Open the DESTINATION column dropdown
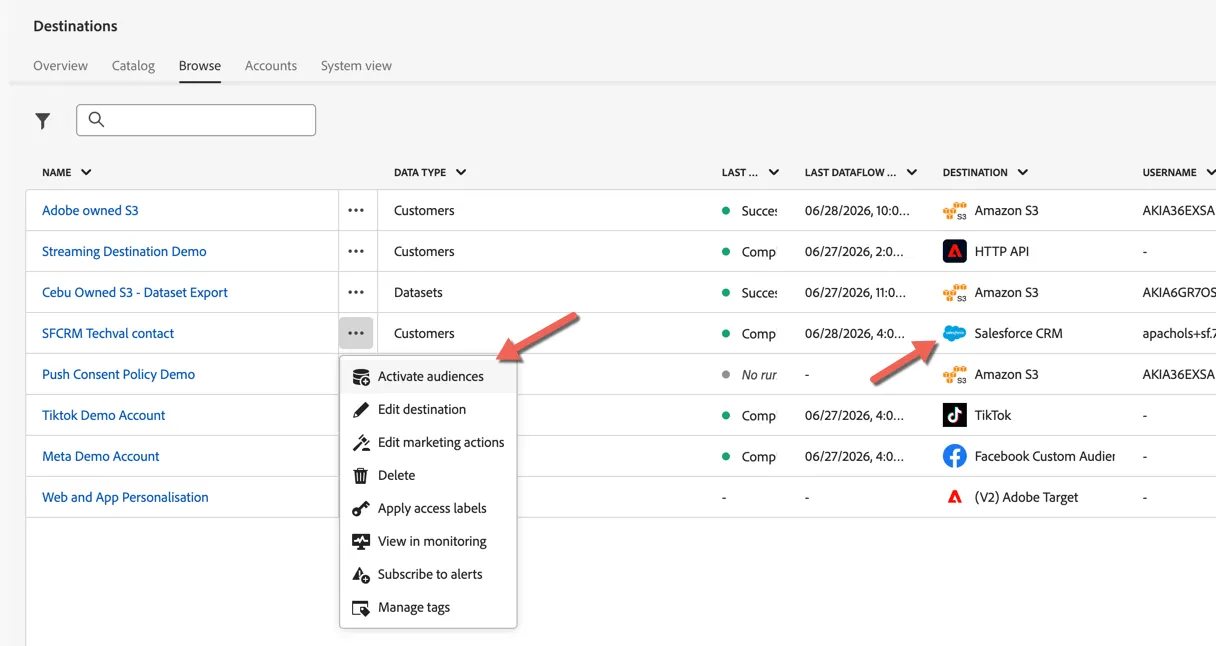 coord(1023,172)
